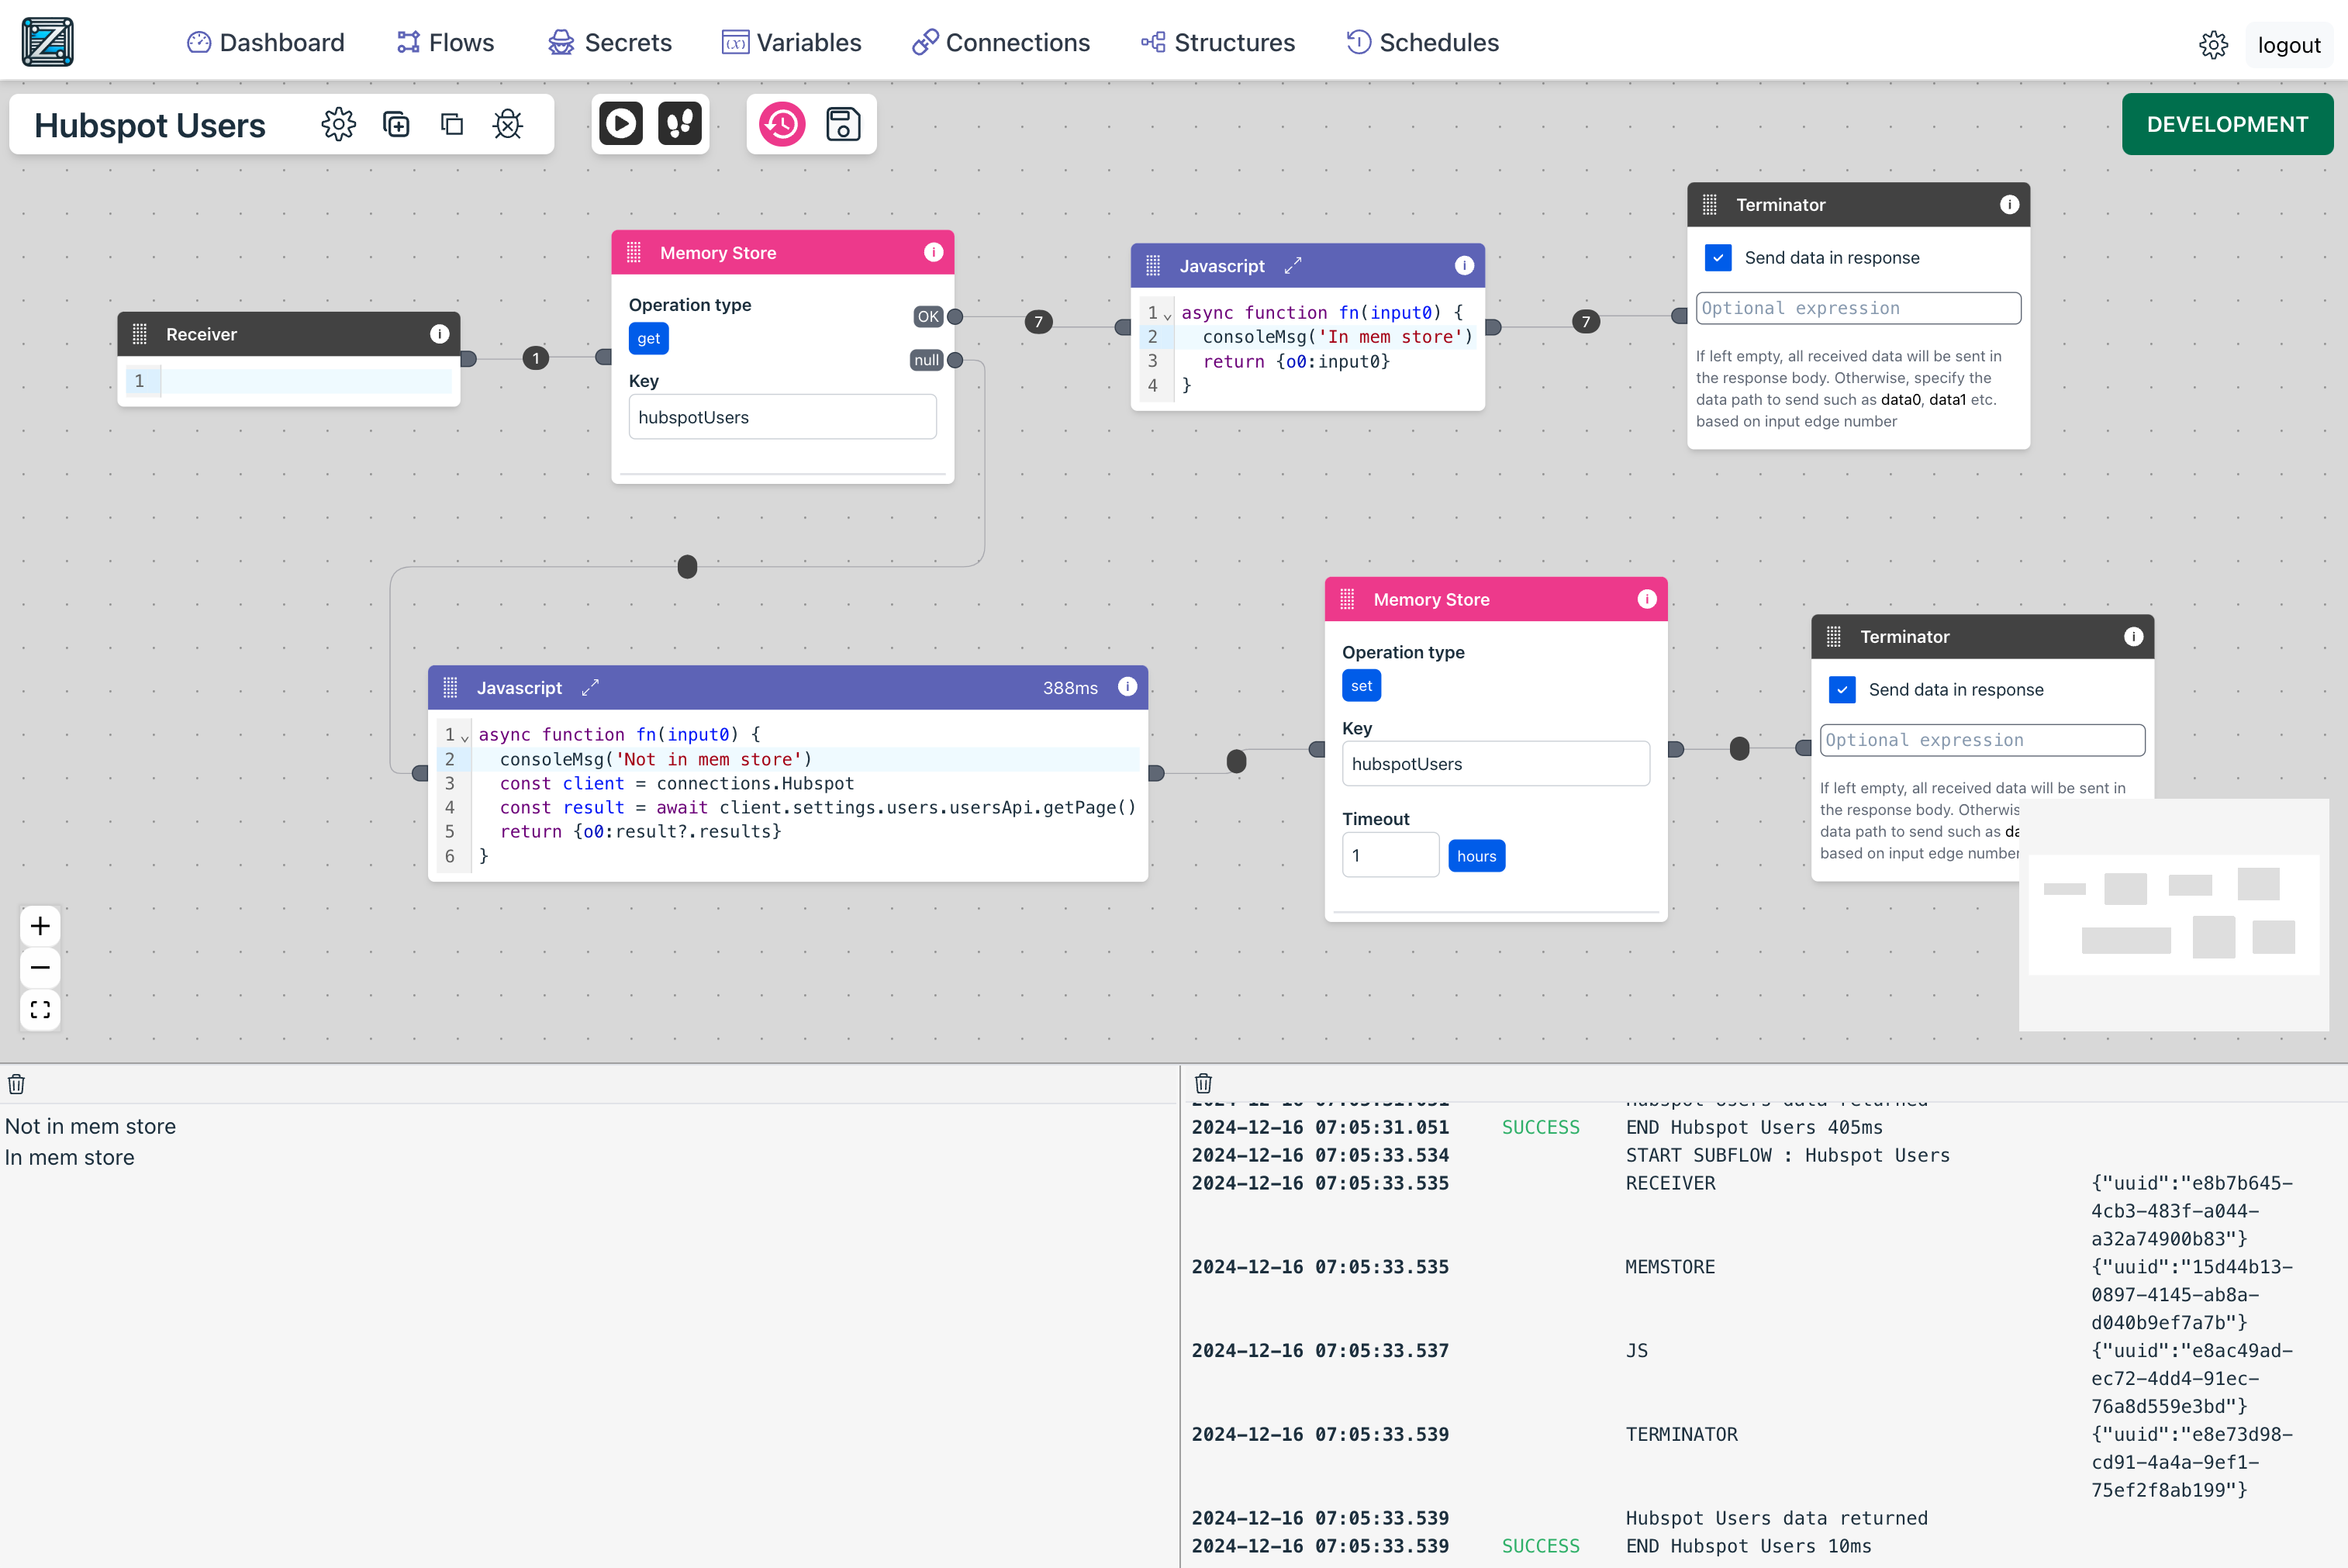Image resolution: width=2348 pixels, height=1568 pixels.
Task: Open the Schedules menu item
Action: 1422,42
